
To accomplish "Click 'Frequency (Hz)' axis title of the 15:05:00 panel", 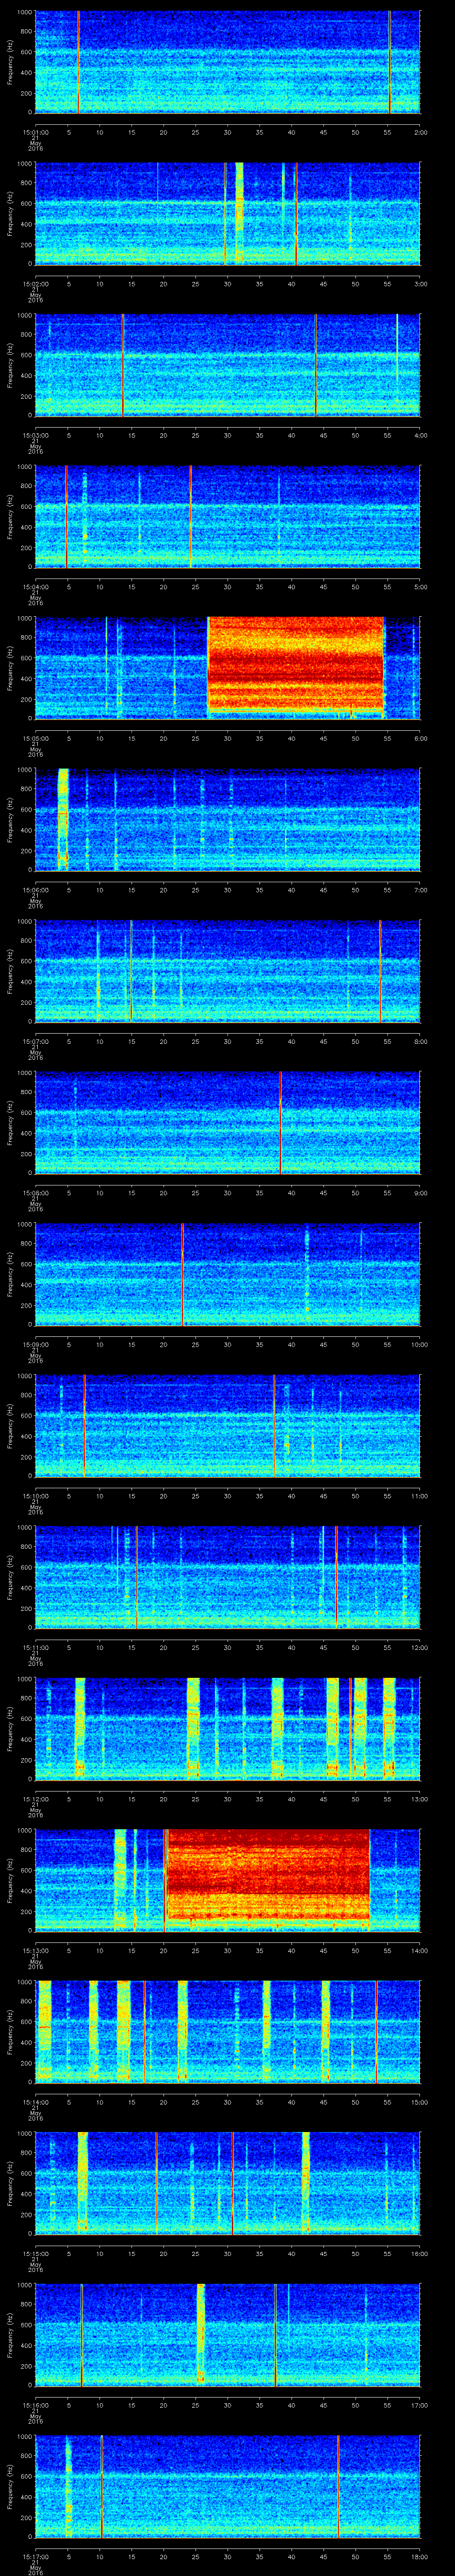I will click(10, 668).
